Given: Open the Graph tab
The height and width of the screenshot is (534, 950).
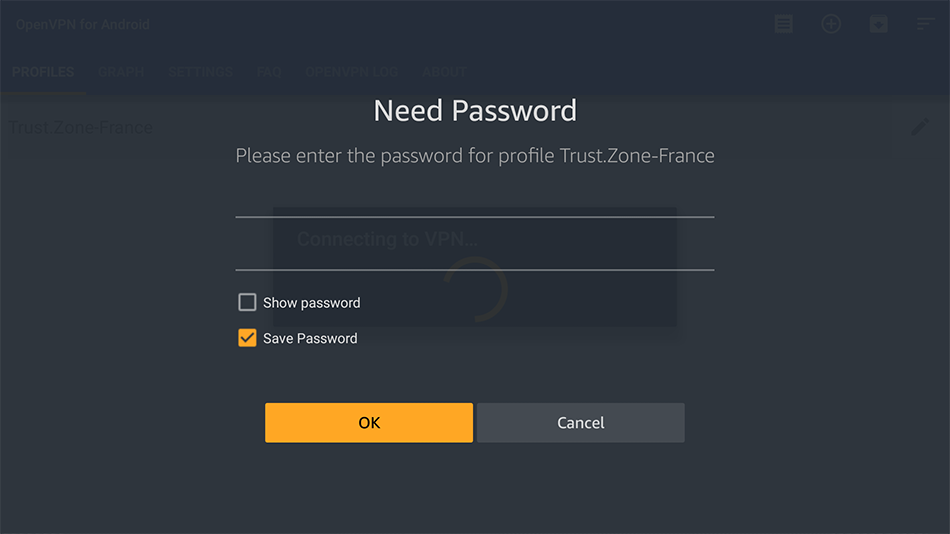Looking at the screenshot, I should point(121,72).
